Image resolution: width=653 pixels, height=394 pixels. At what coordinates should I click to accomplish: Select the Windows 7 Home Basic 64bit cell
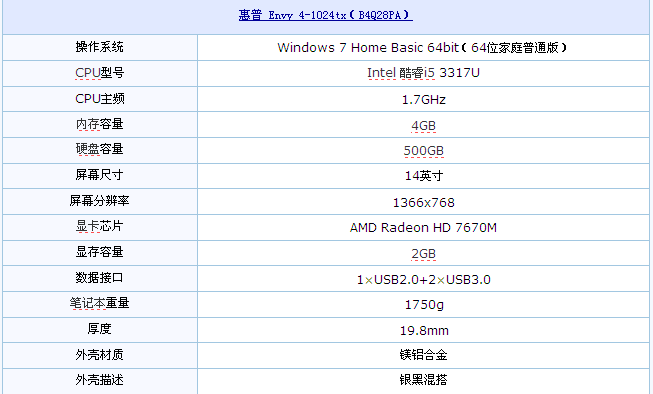click(x=423, y=47)
